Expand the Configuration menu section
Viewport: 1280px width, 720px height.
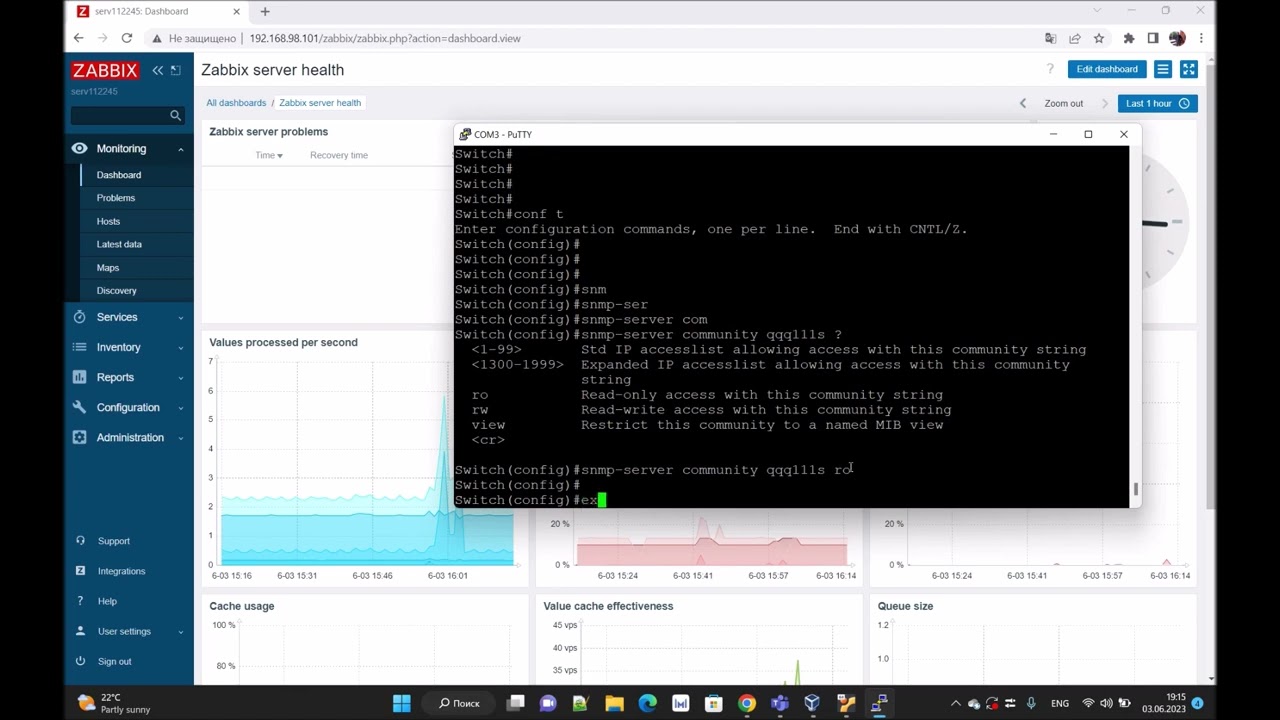(x=129, y=407)
